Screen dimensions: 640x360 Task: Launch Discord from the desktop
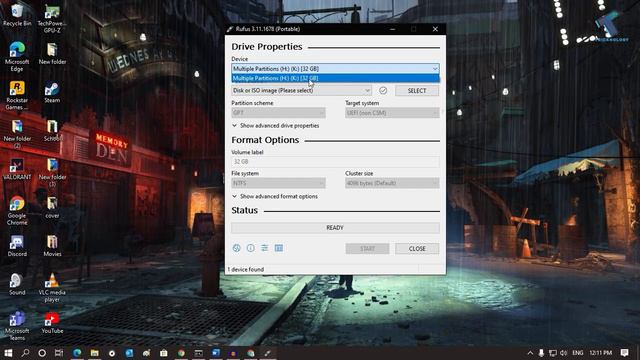(17, 246)
